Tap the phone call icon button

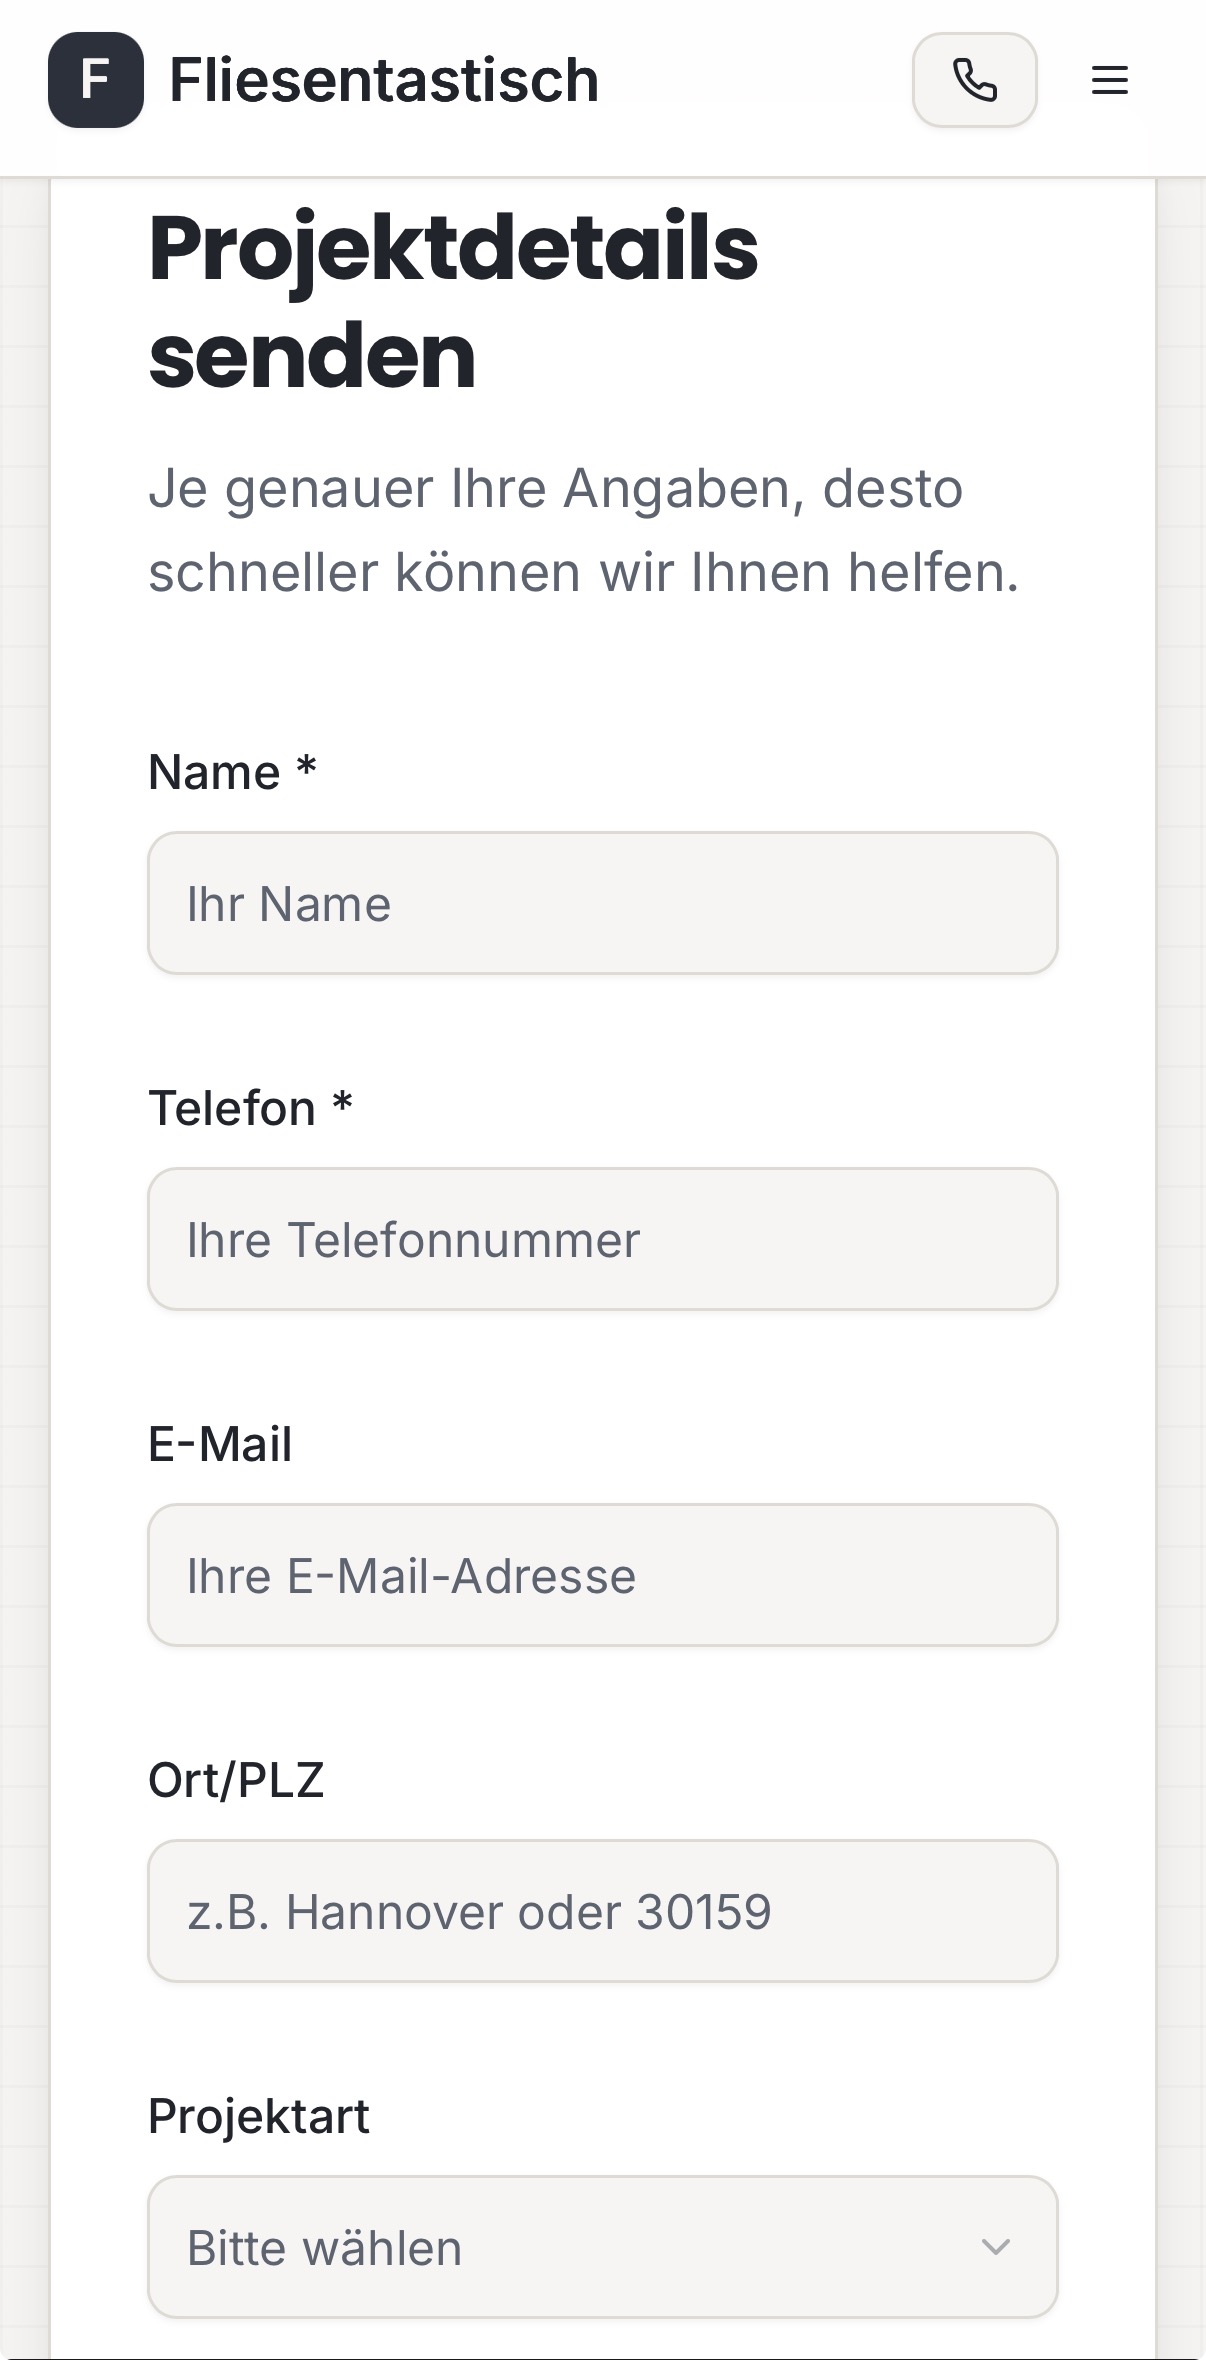(x=974, y=80)
